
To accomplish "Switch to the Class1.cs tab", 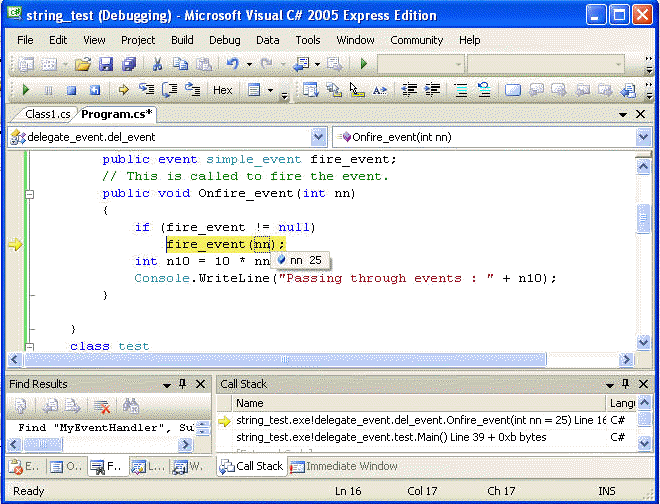I will point(47,114).
